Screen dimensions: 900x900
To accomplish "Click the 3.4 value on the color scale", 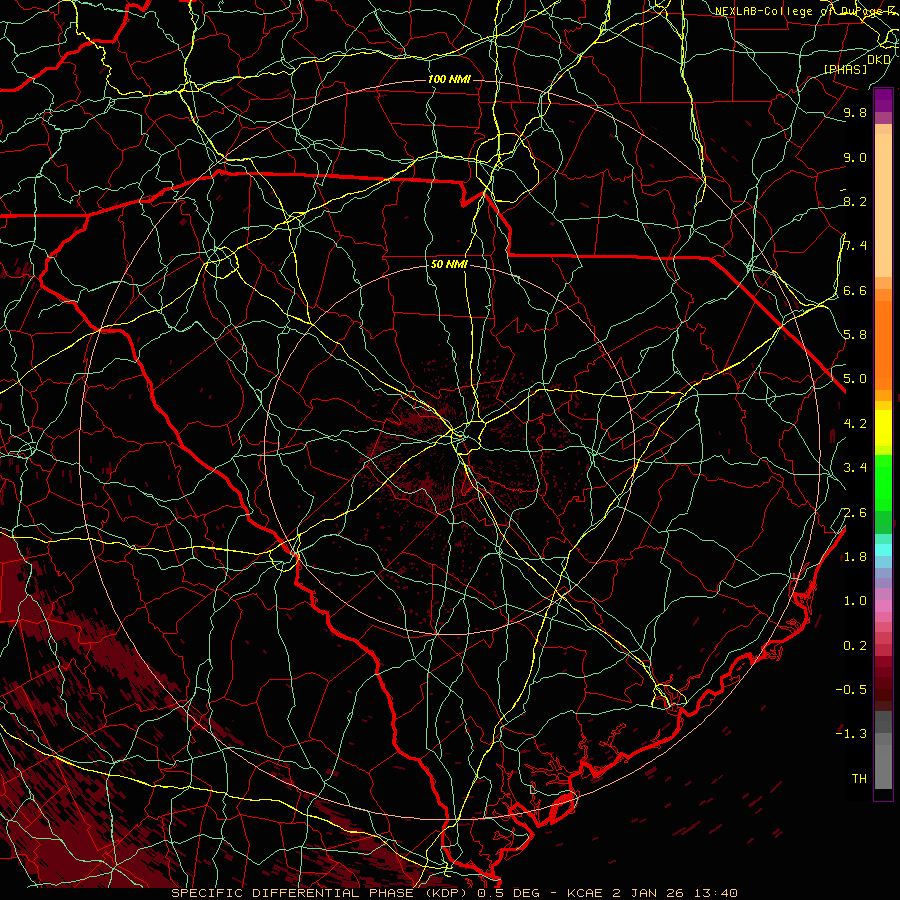I will 855,468.
